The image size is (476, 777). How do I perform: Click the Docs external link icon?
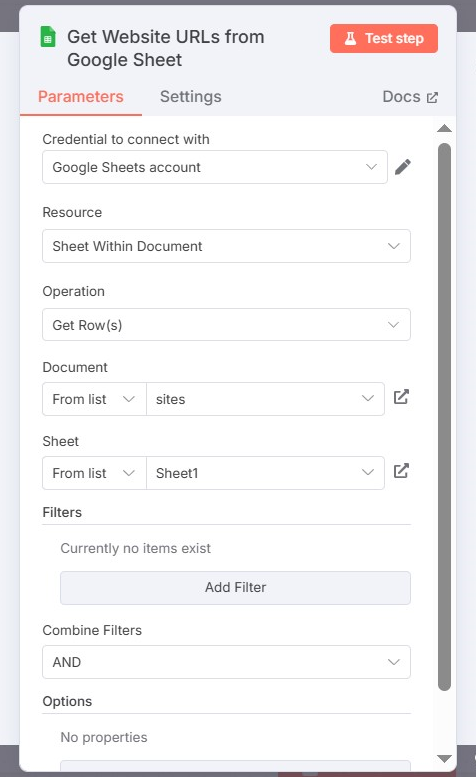[432, 98]
